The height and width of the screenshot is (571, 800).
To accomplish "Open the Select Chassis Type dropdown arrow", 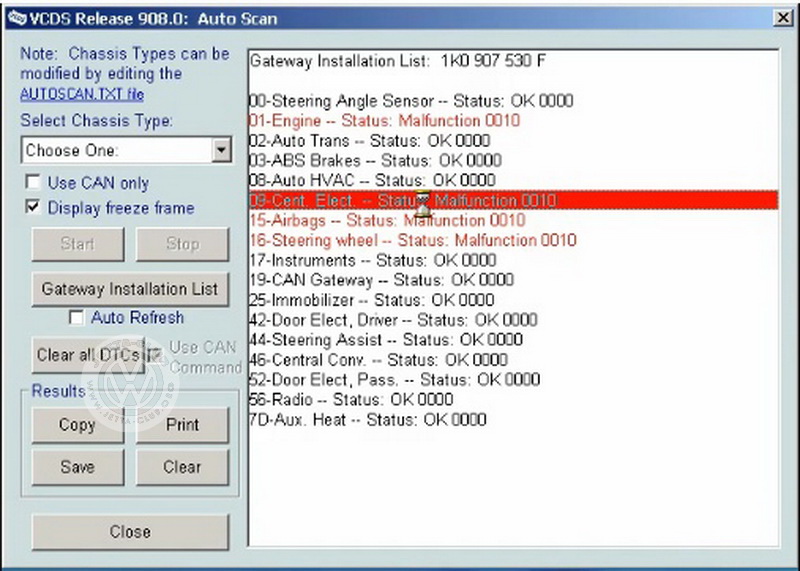I will pyautogui.click(x=222, y=150).
